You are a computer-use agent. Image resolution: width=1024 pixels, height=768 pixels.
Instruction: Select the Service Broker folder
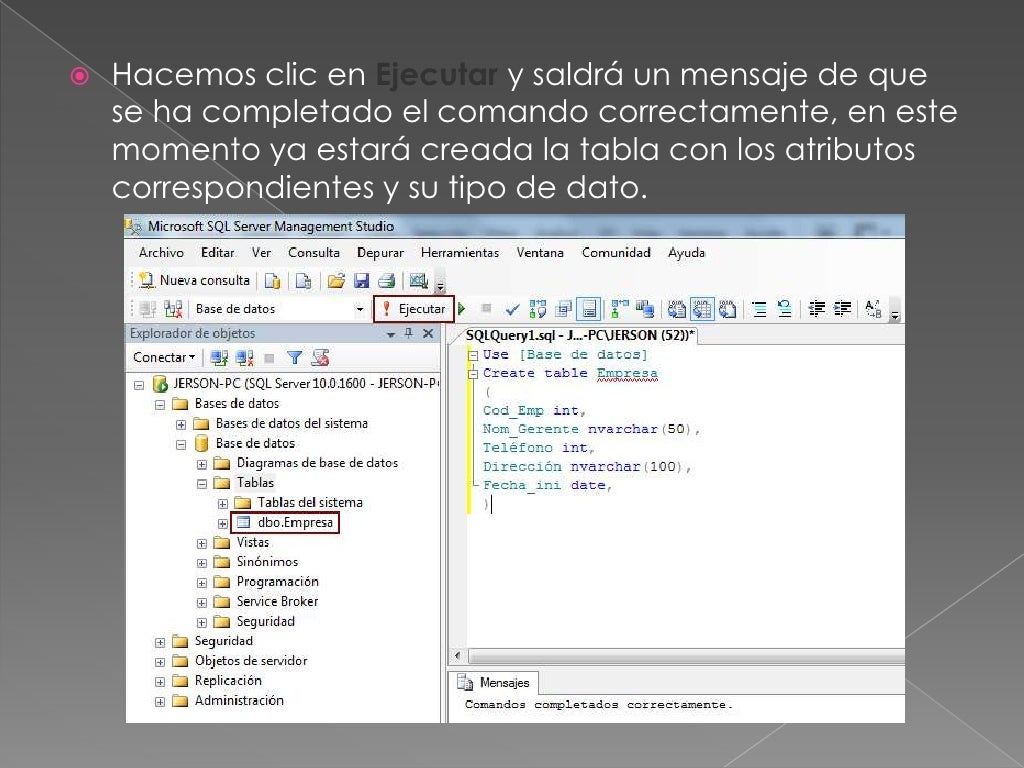click(x=277, y=601)
